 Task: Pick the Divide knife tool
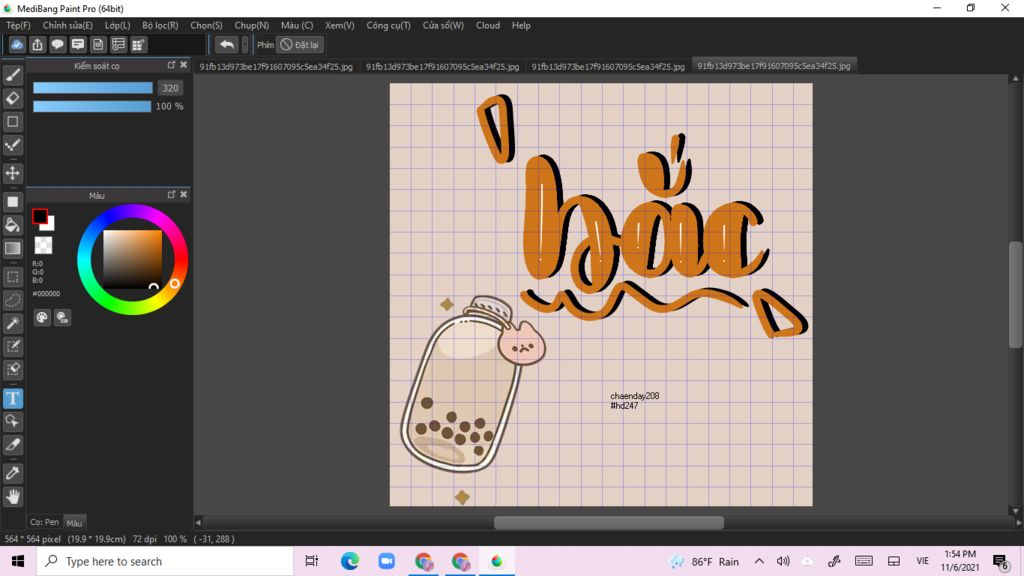[12, 445]
